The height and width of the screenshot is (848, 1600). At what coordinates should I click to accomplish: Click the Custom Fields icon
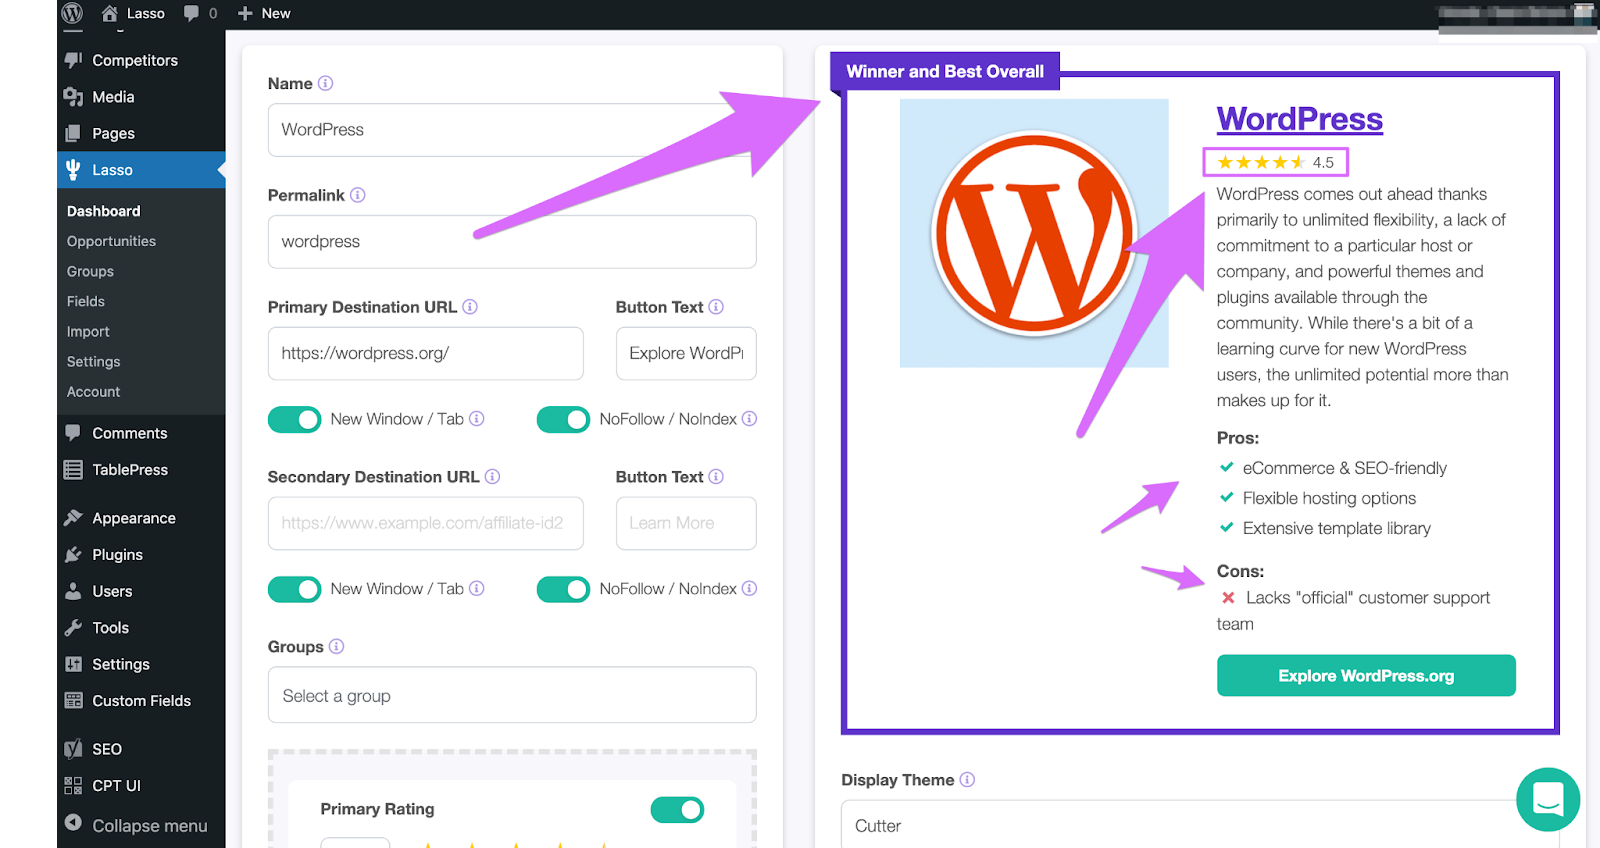(73, 701)
